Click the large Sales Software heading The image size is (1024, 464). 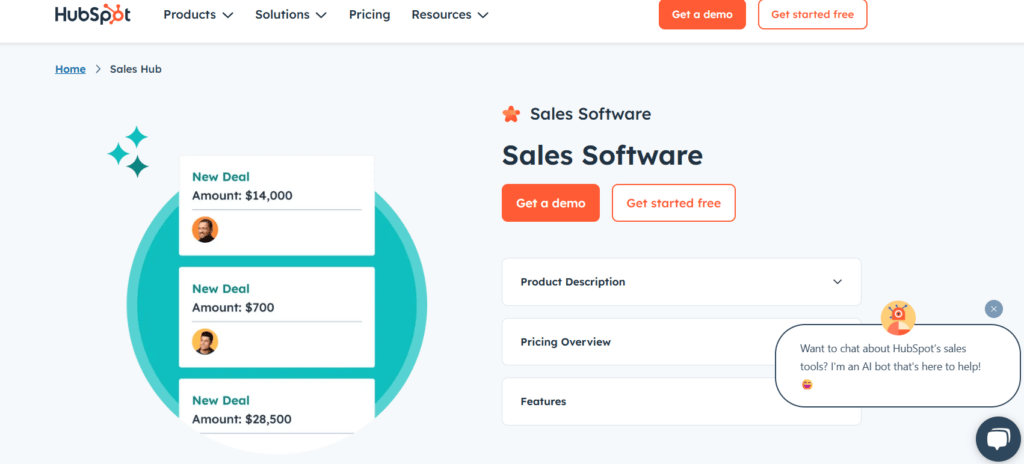[602, 156]
